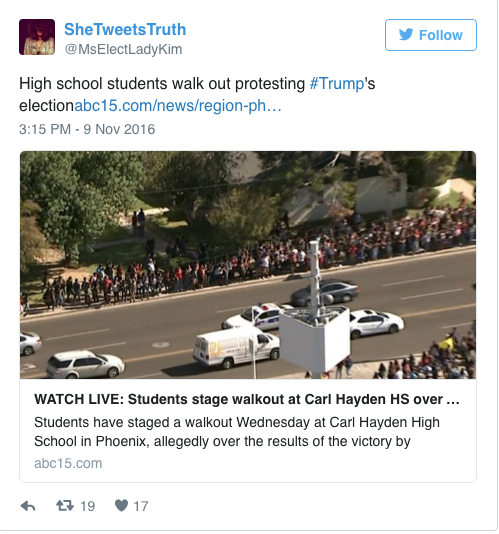
Task: Open the WATCH LIVE Carl Hayden HS headline
Action: (247, 400)
